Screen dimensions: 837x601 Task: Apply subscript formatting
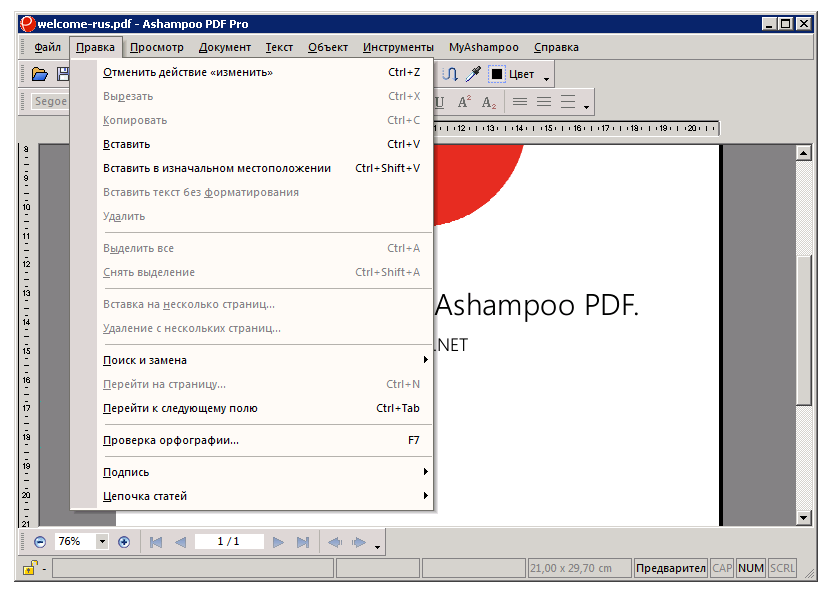pyautogui.click(x=488, y=102)
